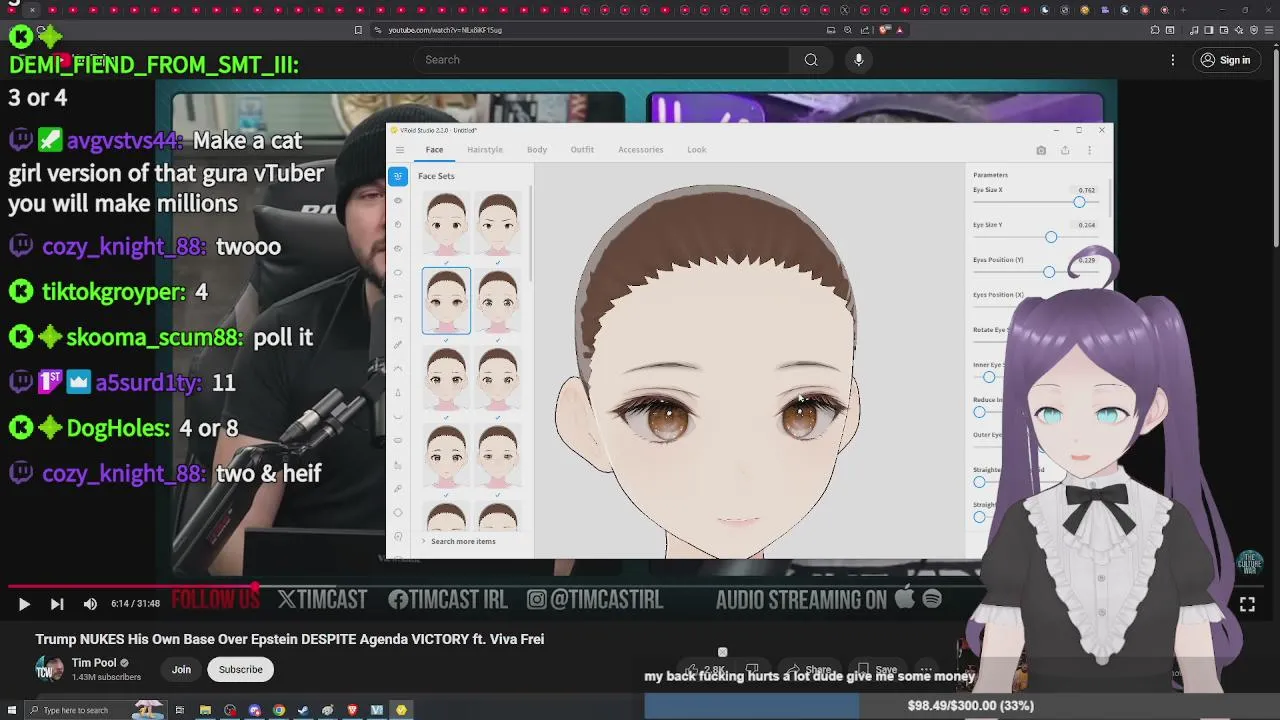Click the YouTube search magnifier button
1280x720 pixels.
[811, 60]
